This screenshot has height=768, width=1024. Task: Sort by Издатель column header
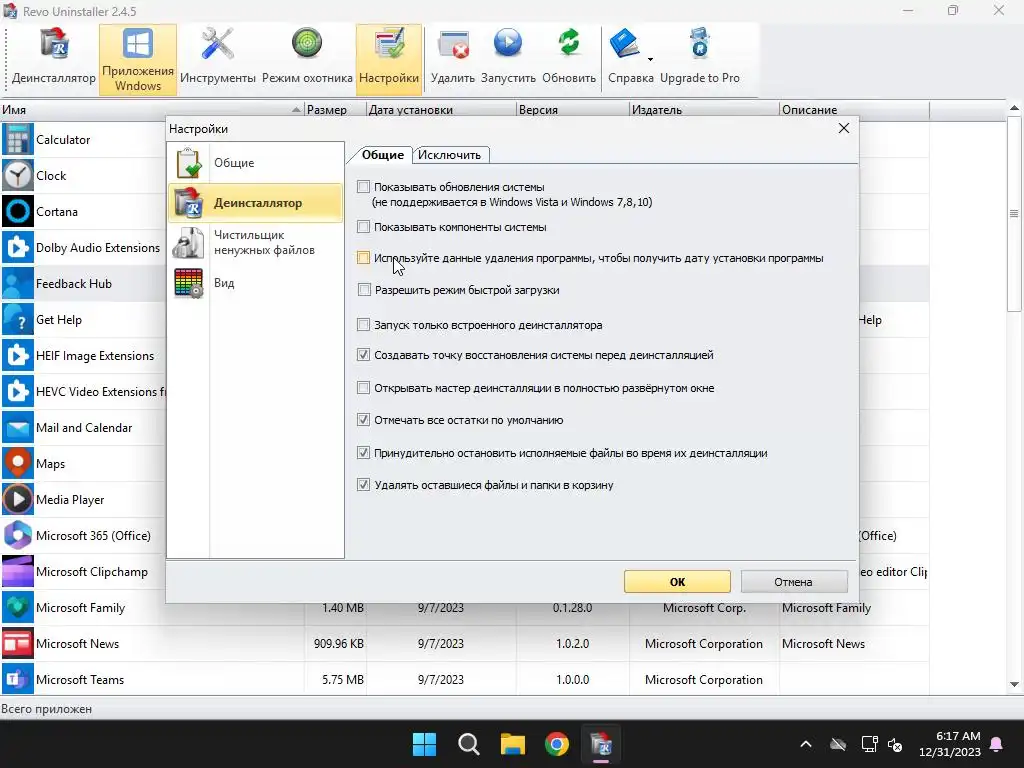click(704, 110)
